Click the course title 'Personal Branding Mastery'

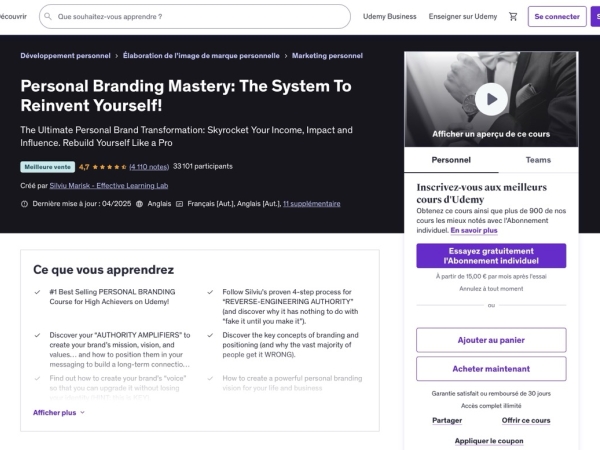coord(186,96)
